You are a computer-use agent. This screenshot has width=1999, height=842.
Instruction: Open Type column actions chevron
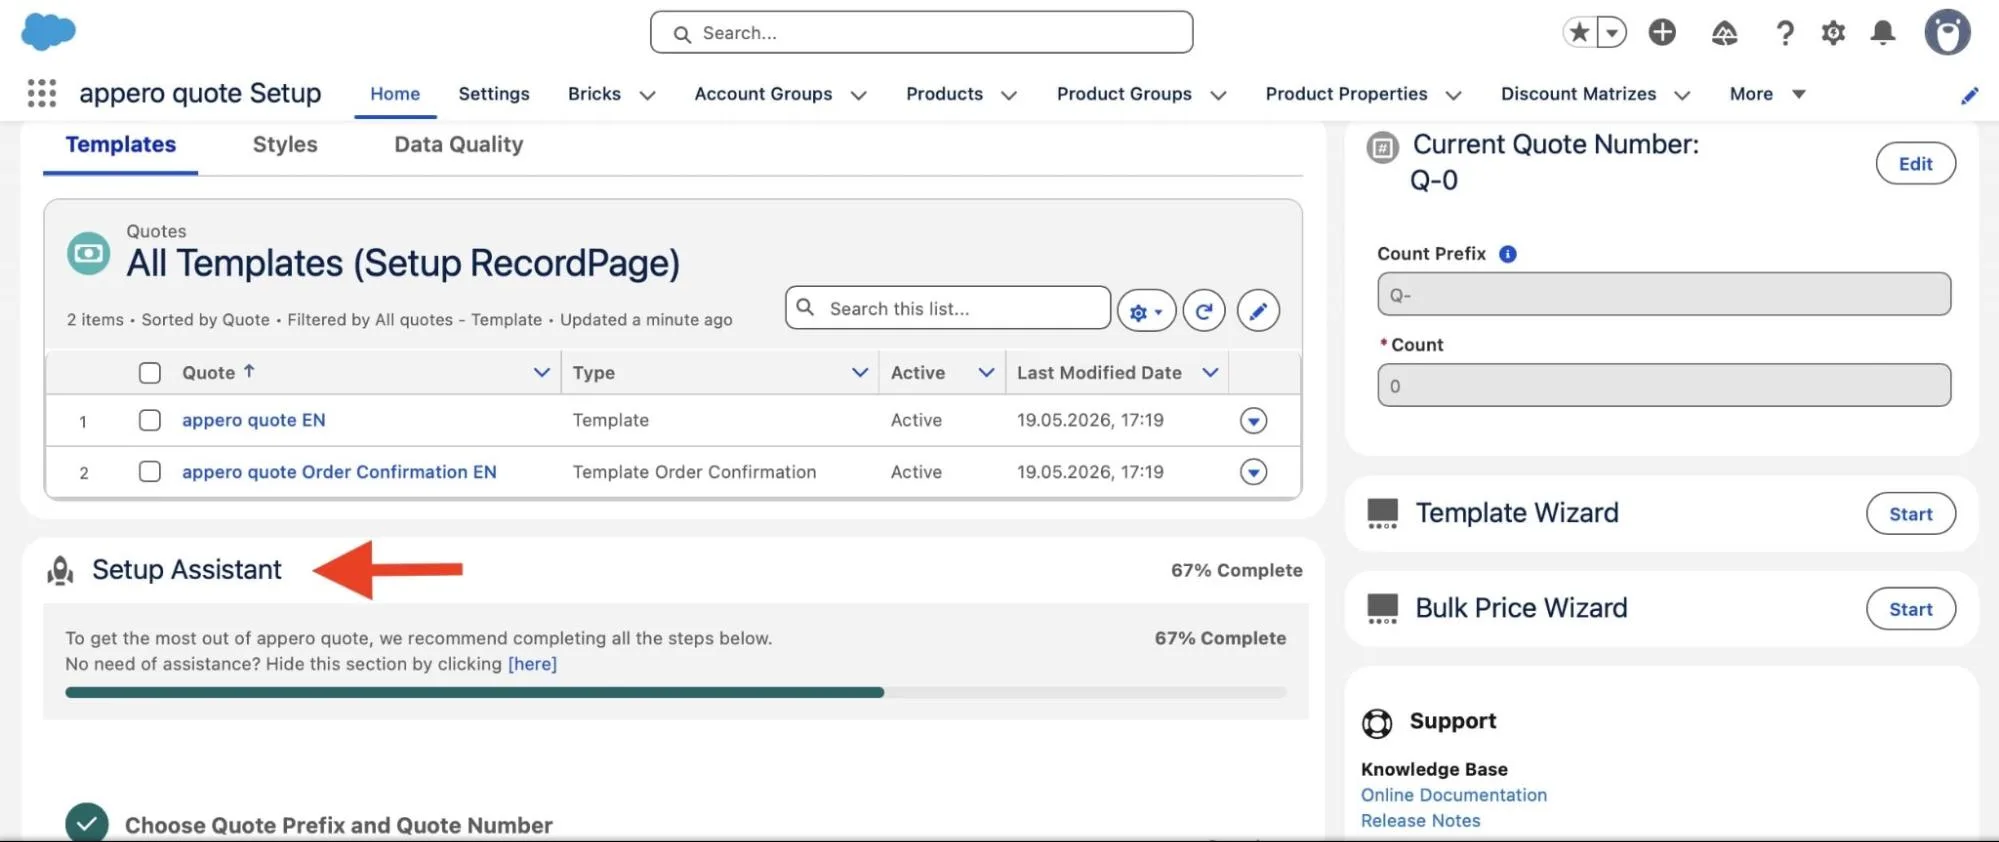[859, 372]
